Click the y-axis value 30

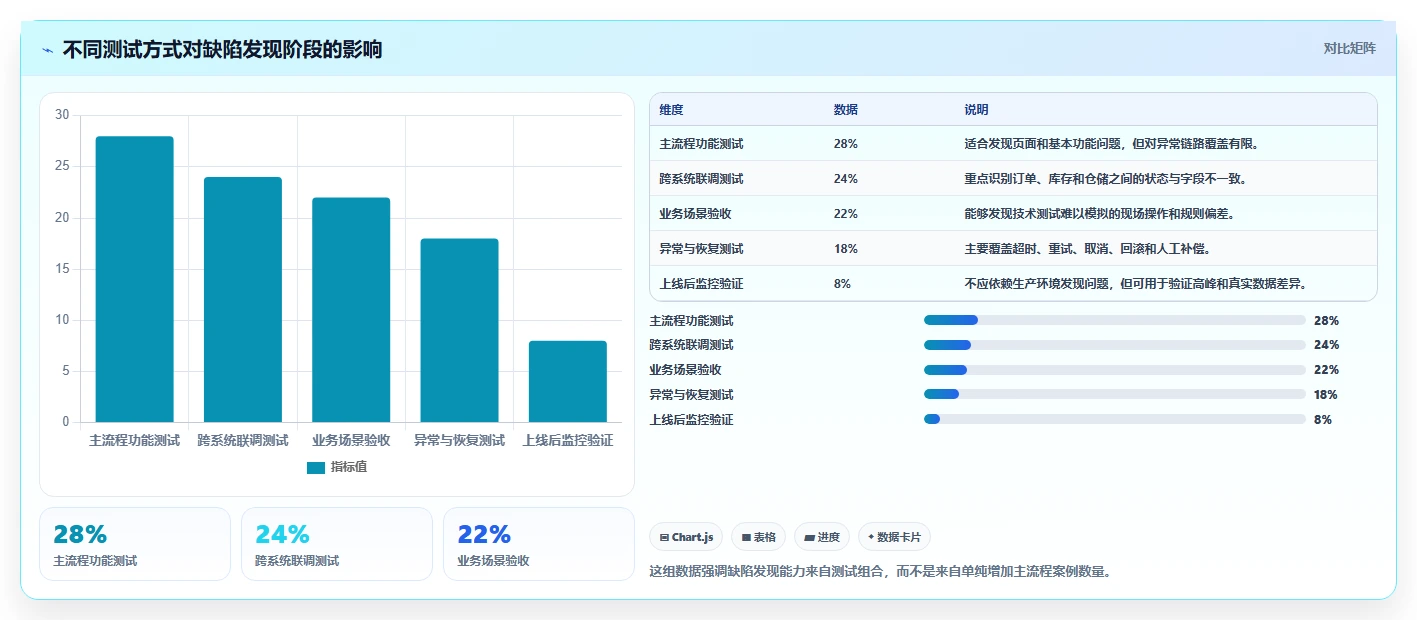click(62, 115)
